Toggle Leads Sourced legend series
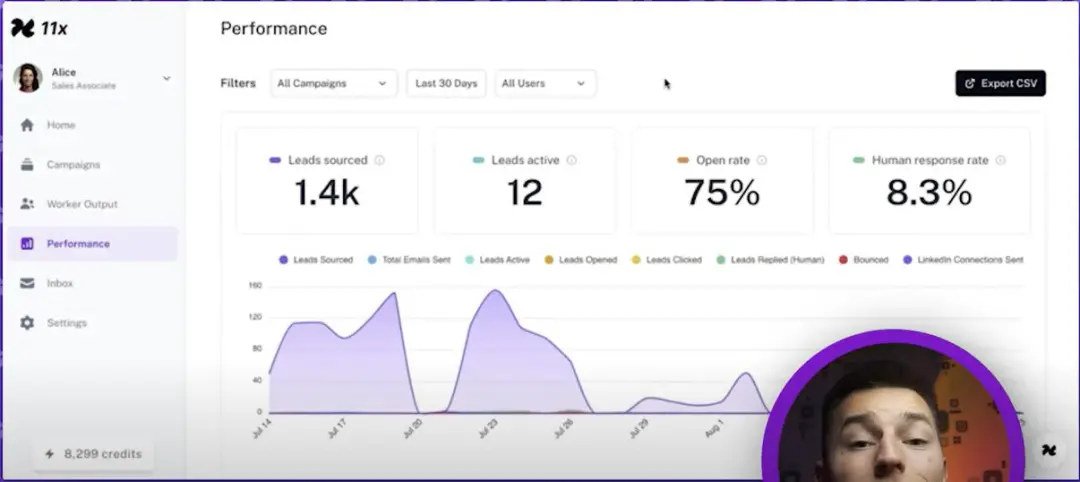The width and height of the screenshot is (1080, 482). (315, 260)
